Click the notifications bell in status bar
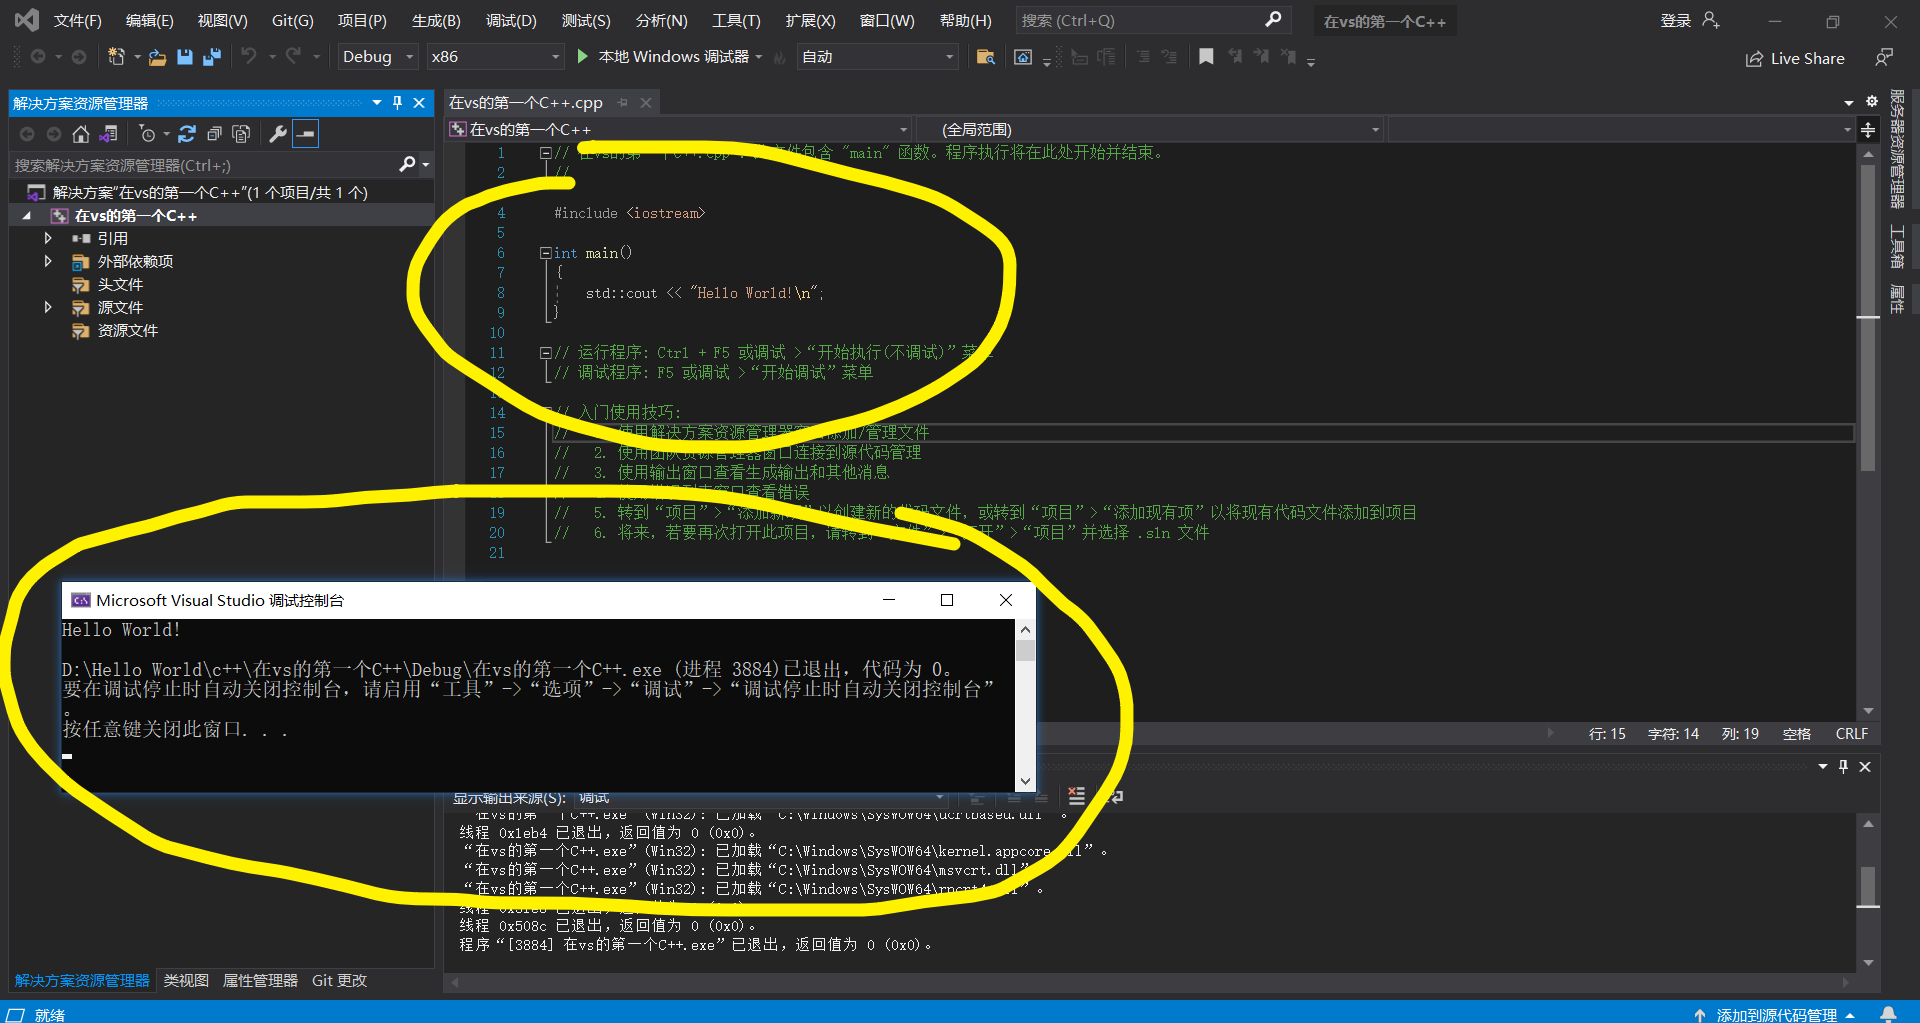1920x1023 pixels. (1888, 1014)
